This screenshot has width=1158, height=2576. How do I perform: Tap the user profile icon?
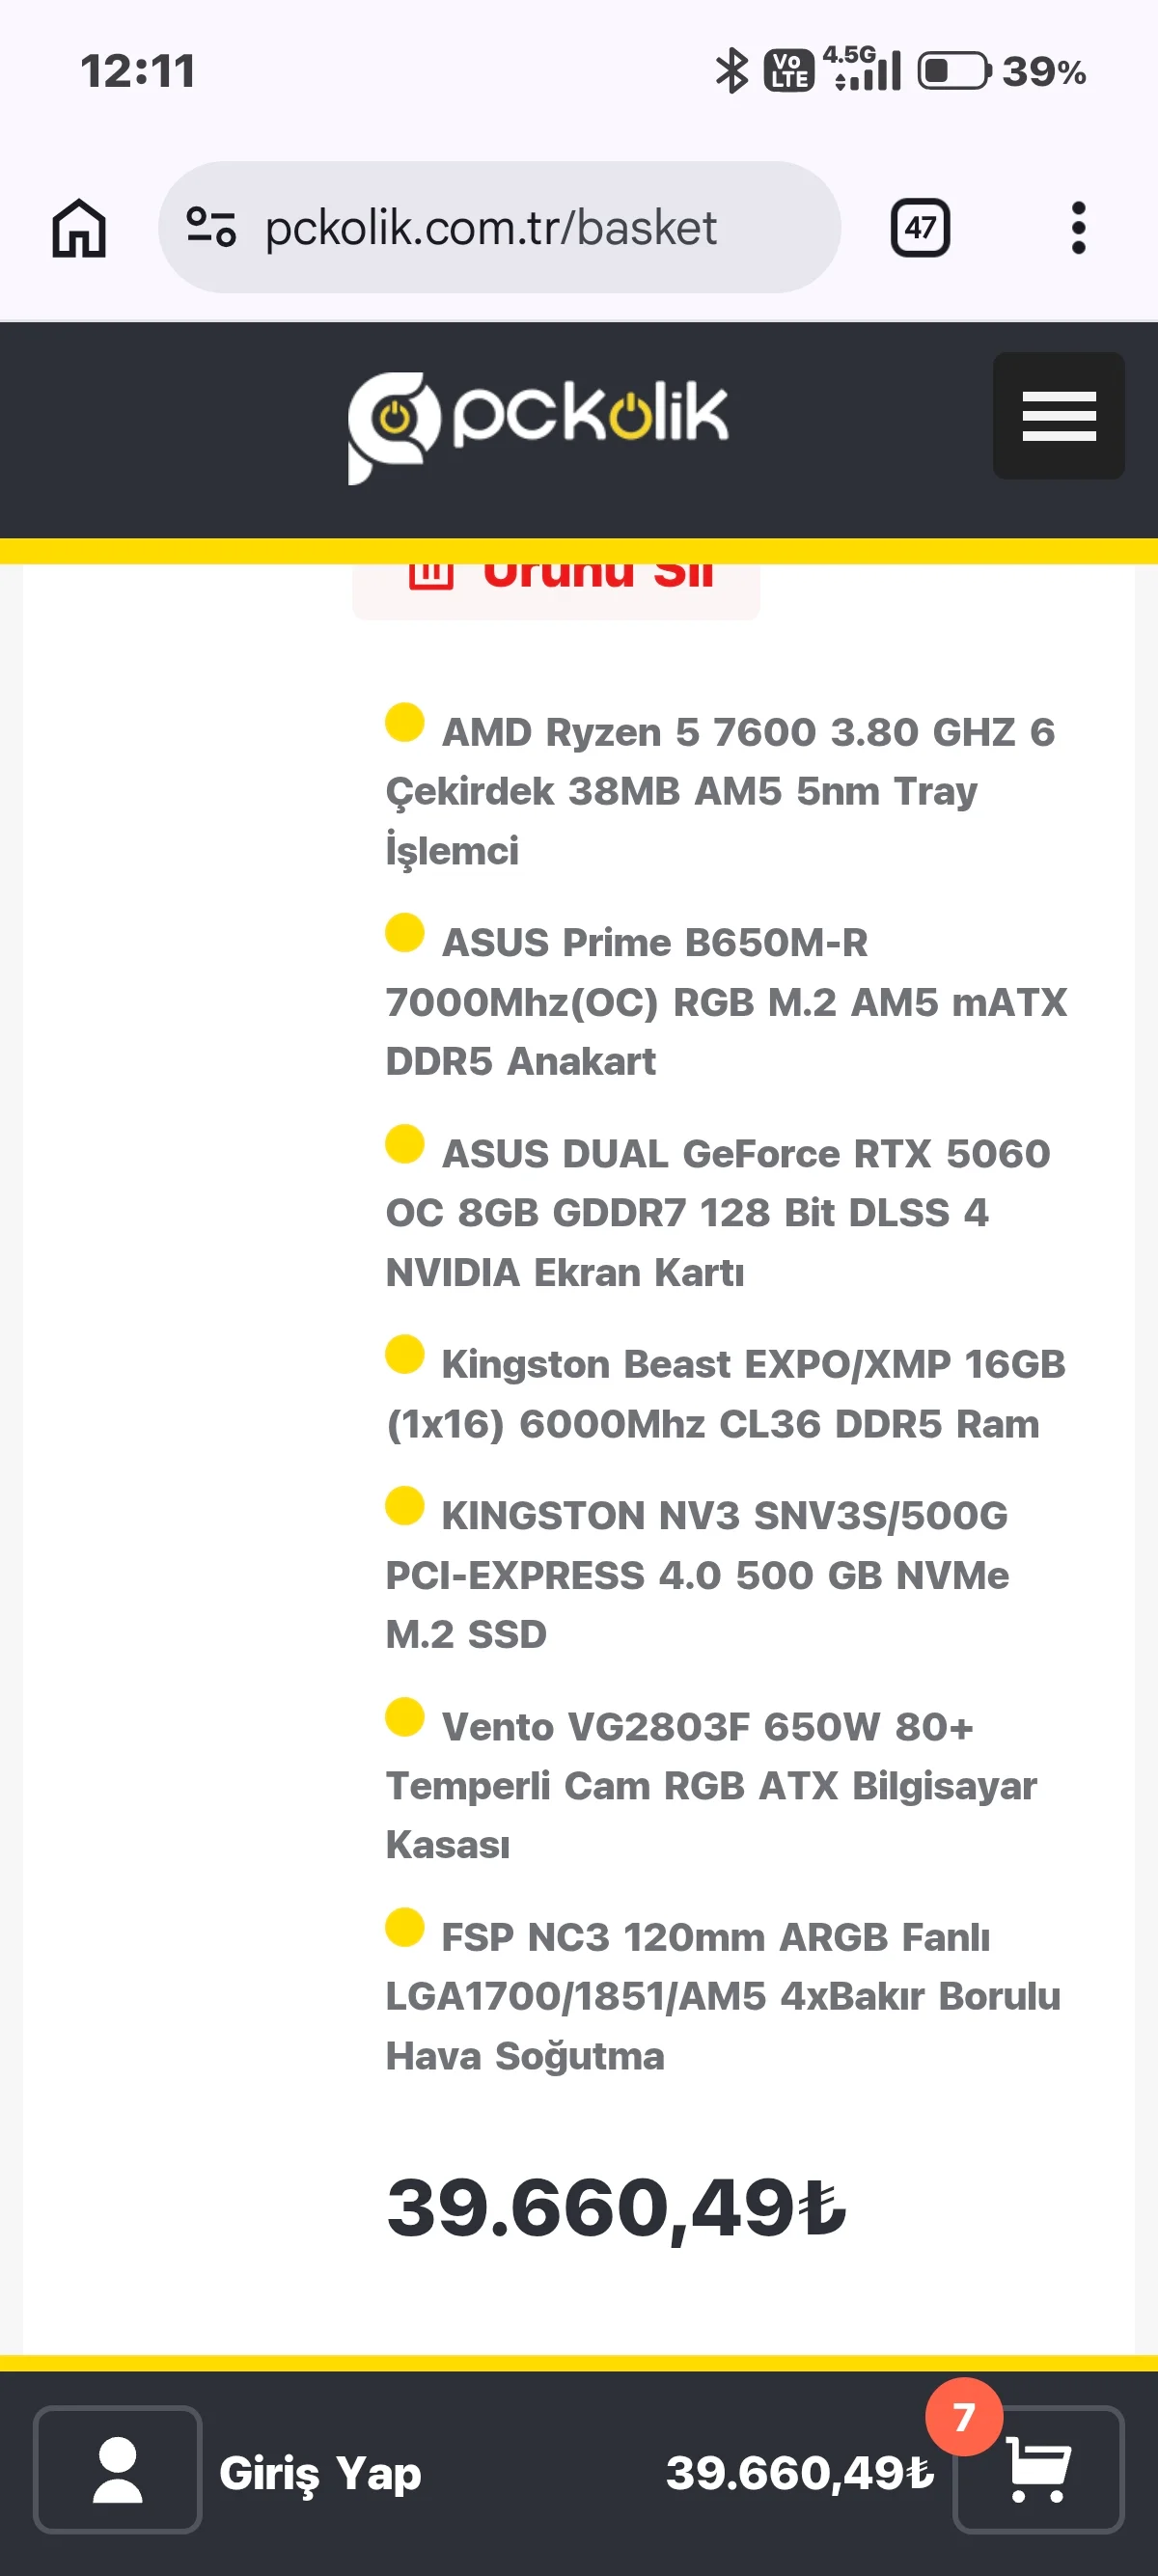coord(118,2469)
